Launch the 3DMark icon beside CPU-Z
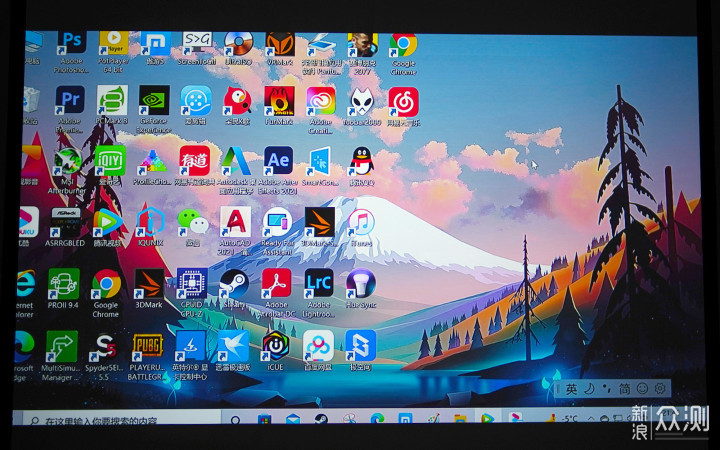This screenshot has height=450, width=720. coord(149,284)
